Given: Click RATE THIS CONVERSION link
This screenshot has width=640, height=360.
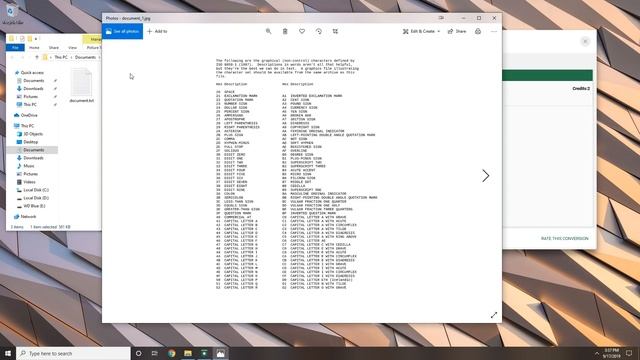Looking at the screenshot, I should [x=564, y=238].
